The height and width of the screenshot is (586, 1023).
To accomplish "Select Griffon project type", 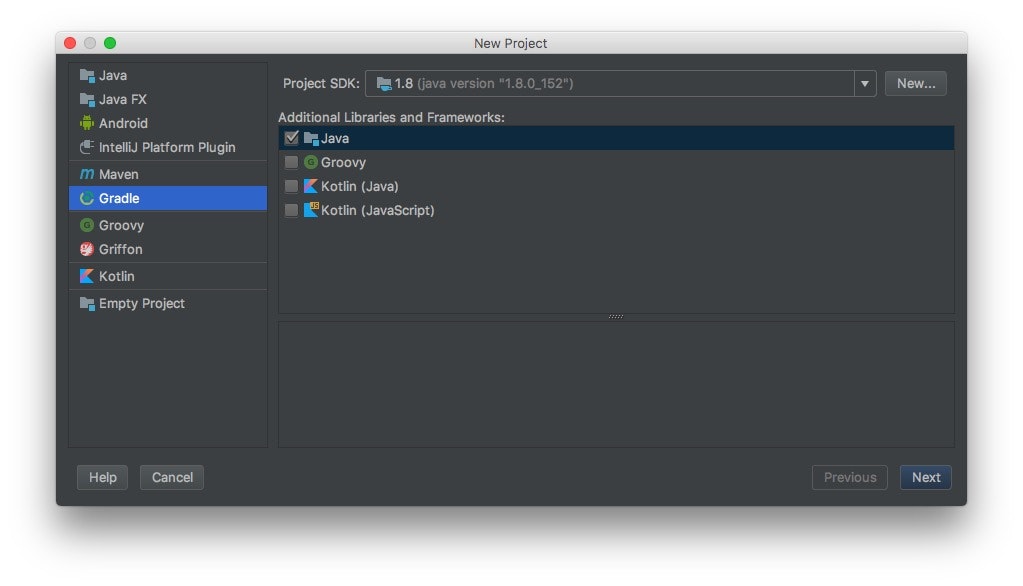I will [x=168, y=249].
